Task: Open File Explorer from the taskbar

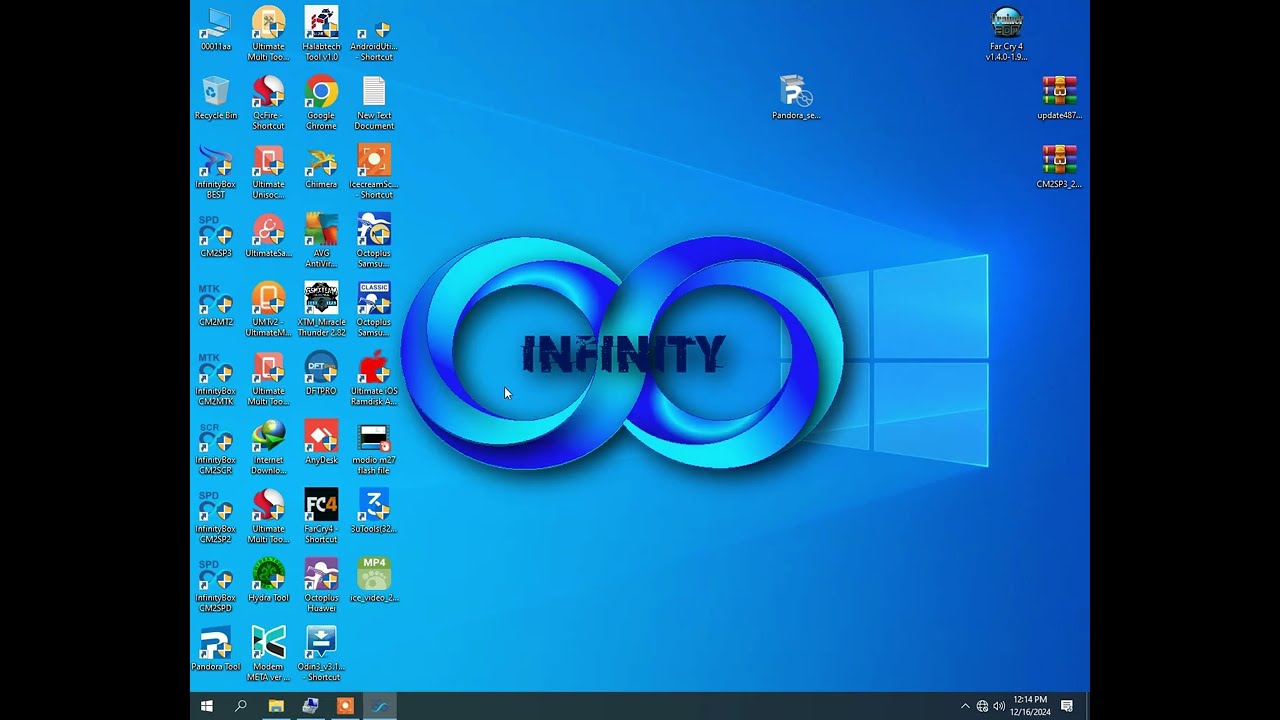Action: (276, 706)
